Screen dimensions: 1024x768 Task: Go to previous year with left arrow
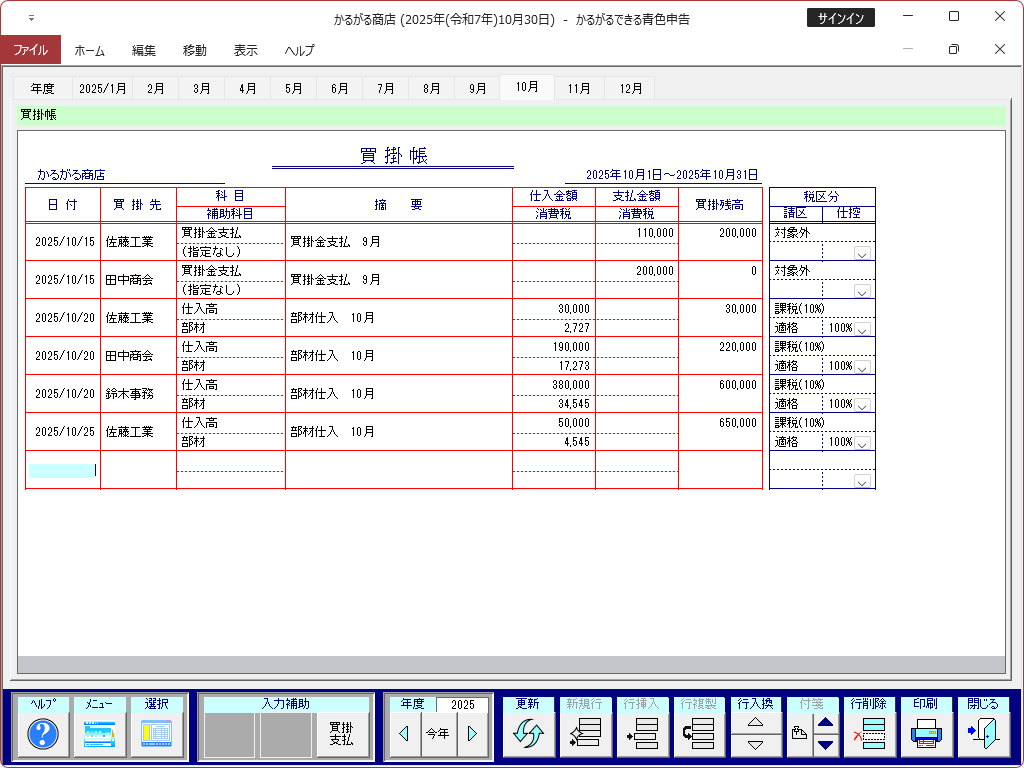[404, 734]
